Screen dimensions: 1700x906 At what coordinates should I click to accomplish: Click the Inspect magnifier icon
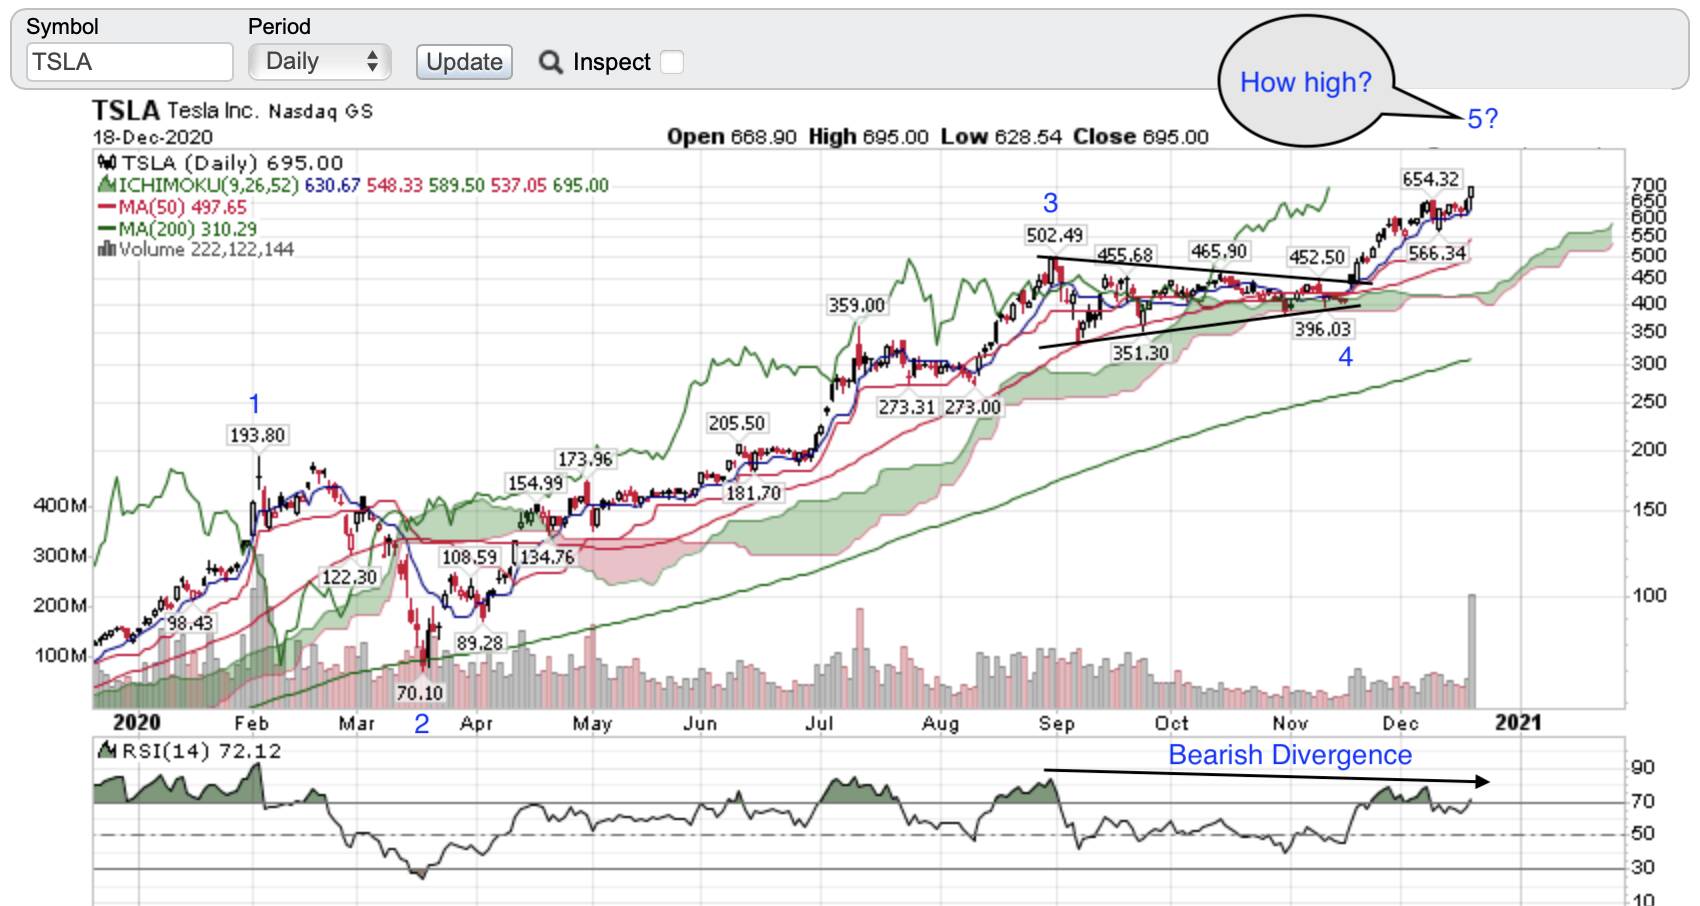550,62
